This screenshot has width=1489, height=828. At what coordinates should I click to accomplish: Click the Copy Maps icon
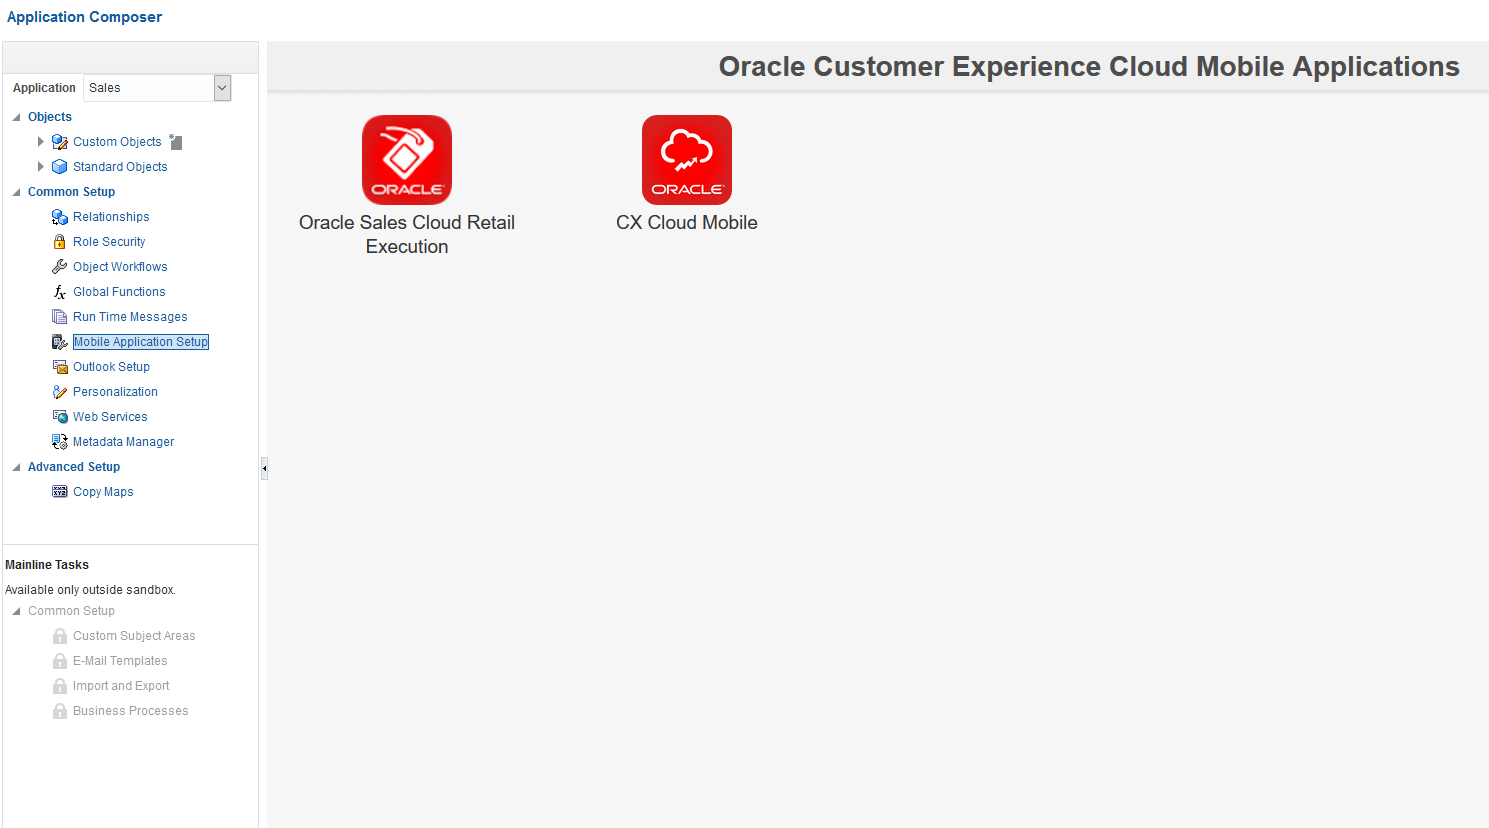60,492
